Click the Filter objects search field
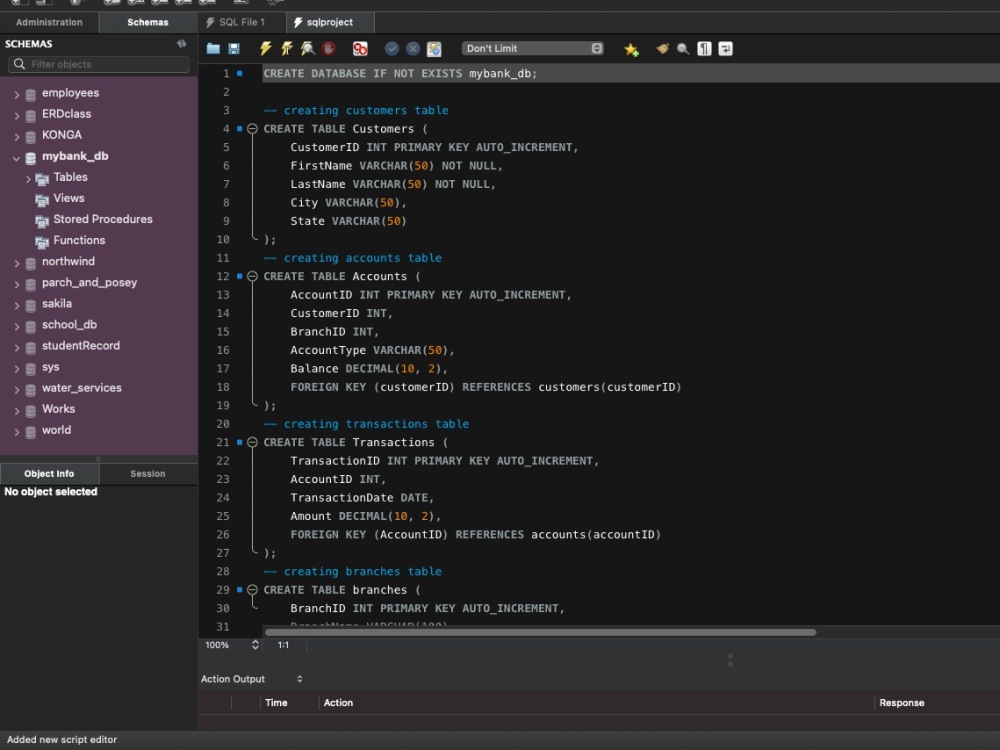This screenshot has width=1000, height=750. click(99, 64)
